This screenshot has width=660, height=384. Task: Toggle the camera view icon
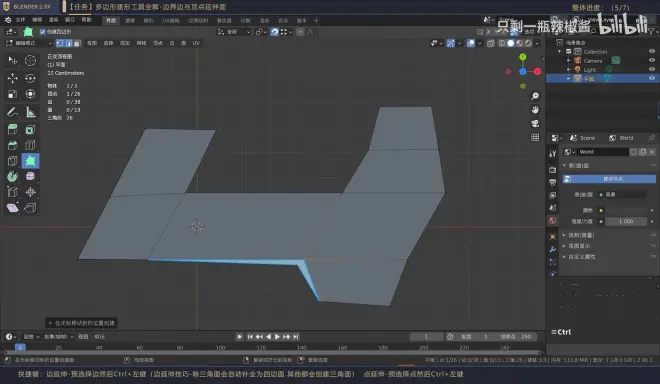[x=535, y=123]
